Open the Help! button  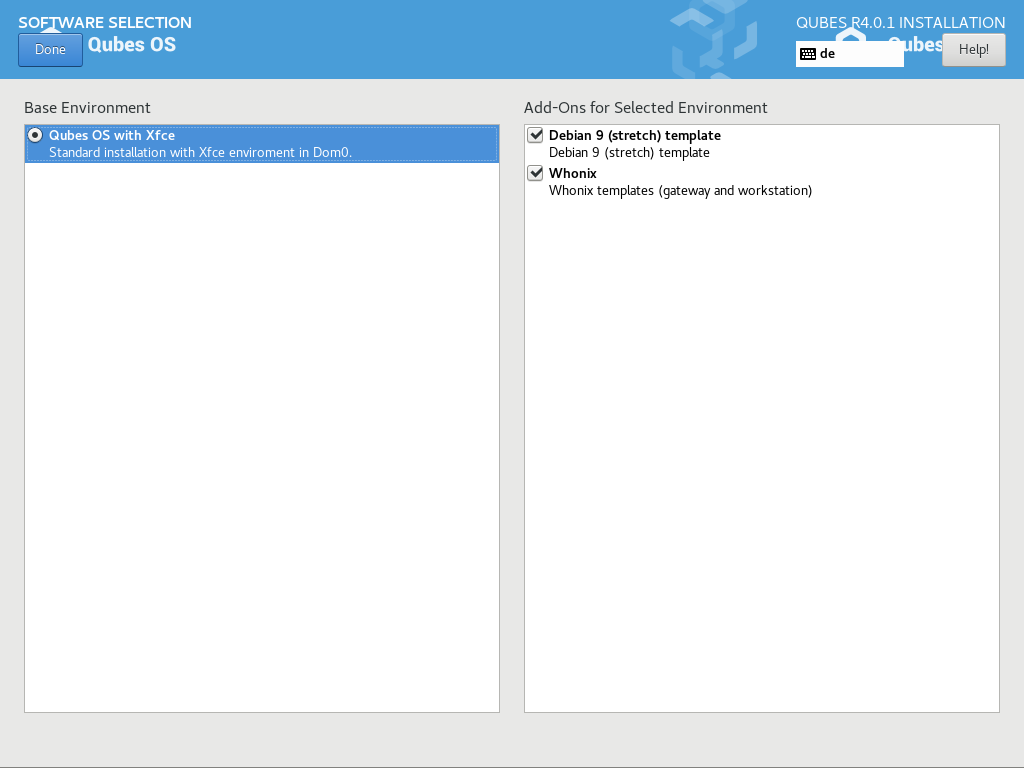[x=973, y=50]
